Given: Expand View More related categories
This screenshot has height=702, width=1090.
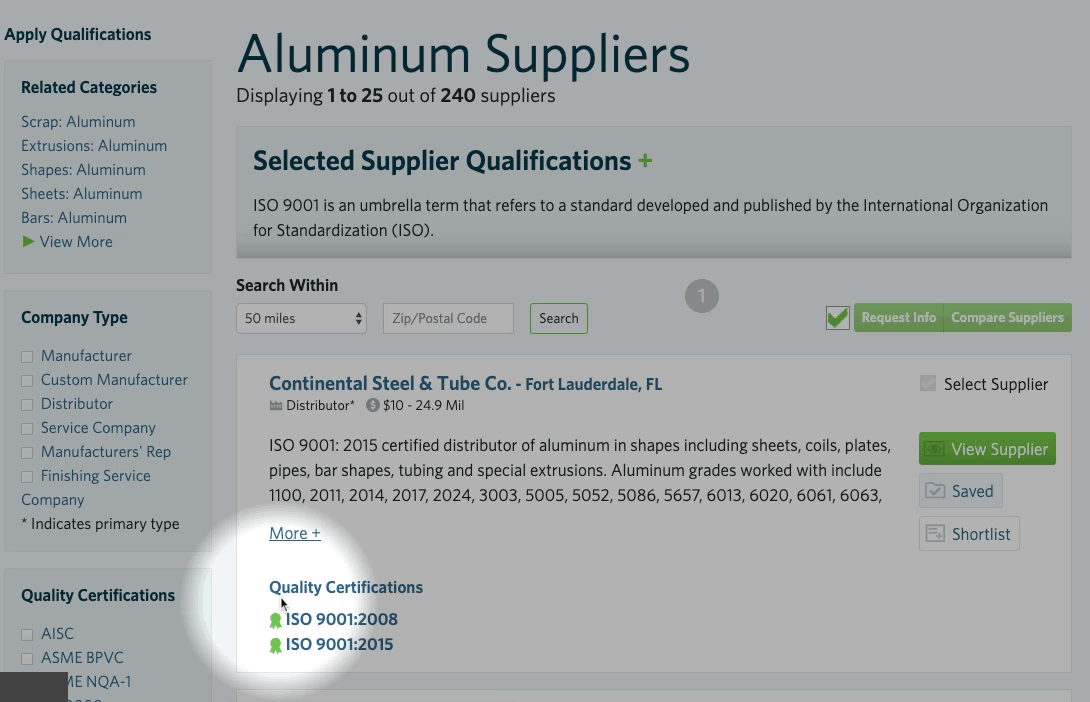Looking at the screenshot, I should (x=67, y=242).
